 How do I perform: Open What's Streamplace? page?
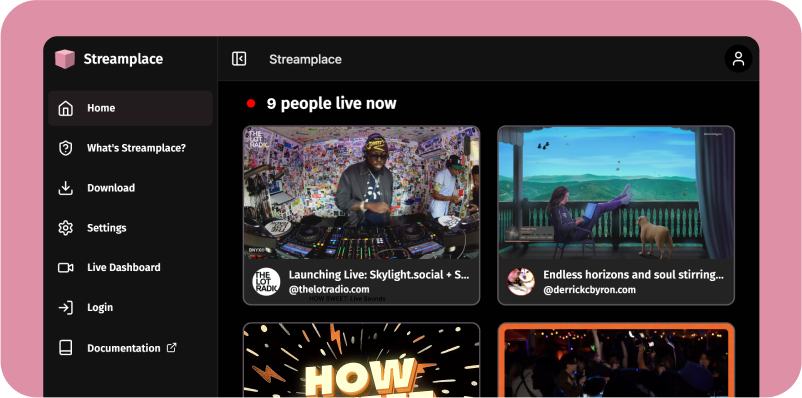(x=130, y=148)
